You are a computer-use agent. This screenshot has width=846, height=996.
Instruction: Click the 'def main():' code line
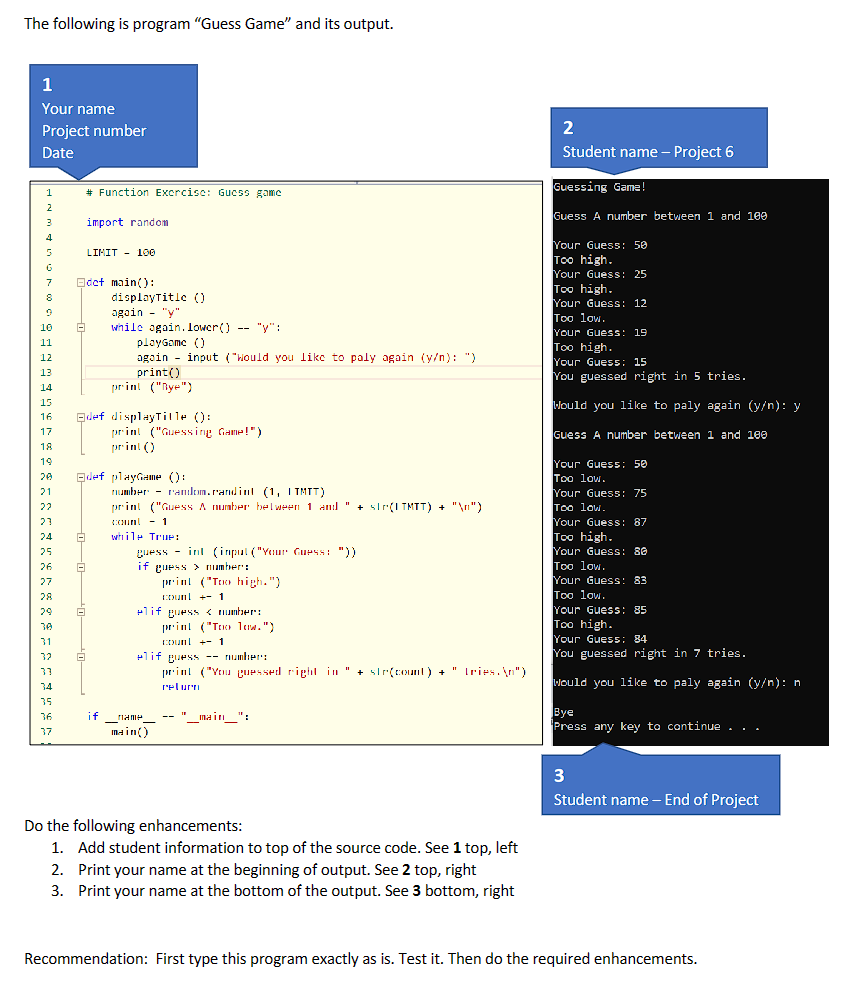coord(120,283)
